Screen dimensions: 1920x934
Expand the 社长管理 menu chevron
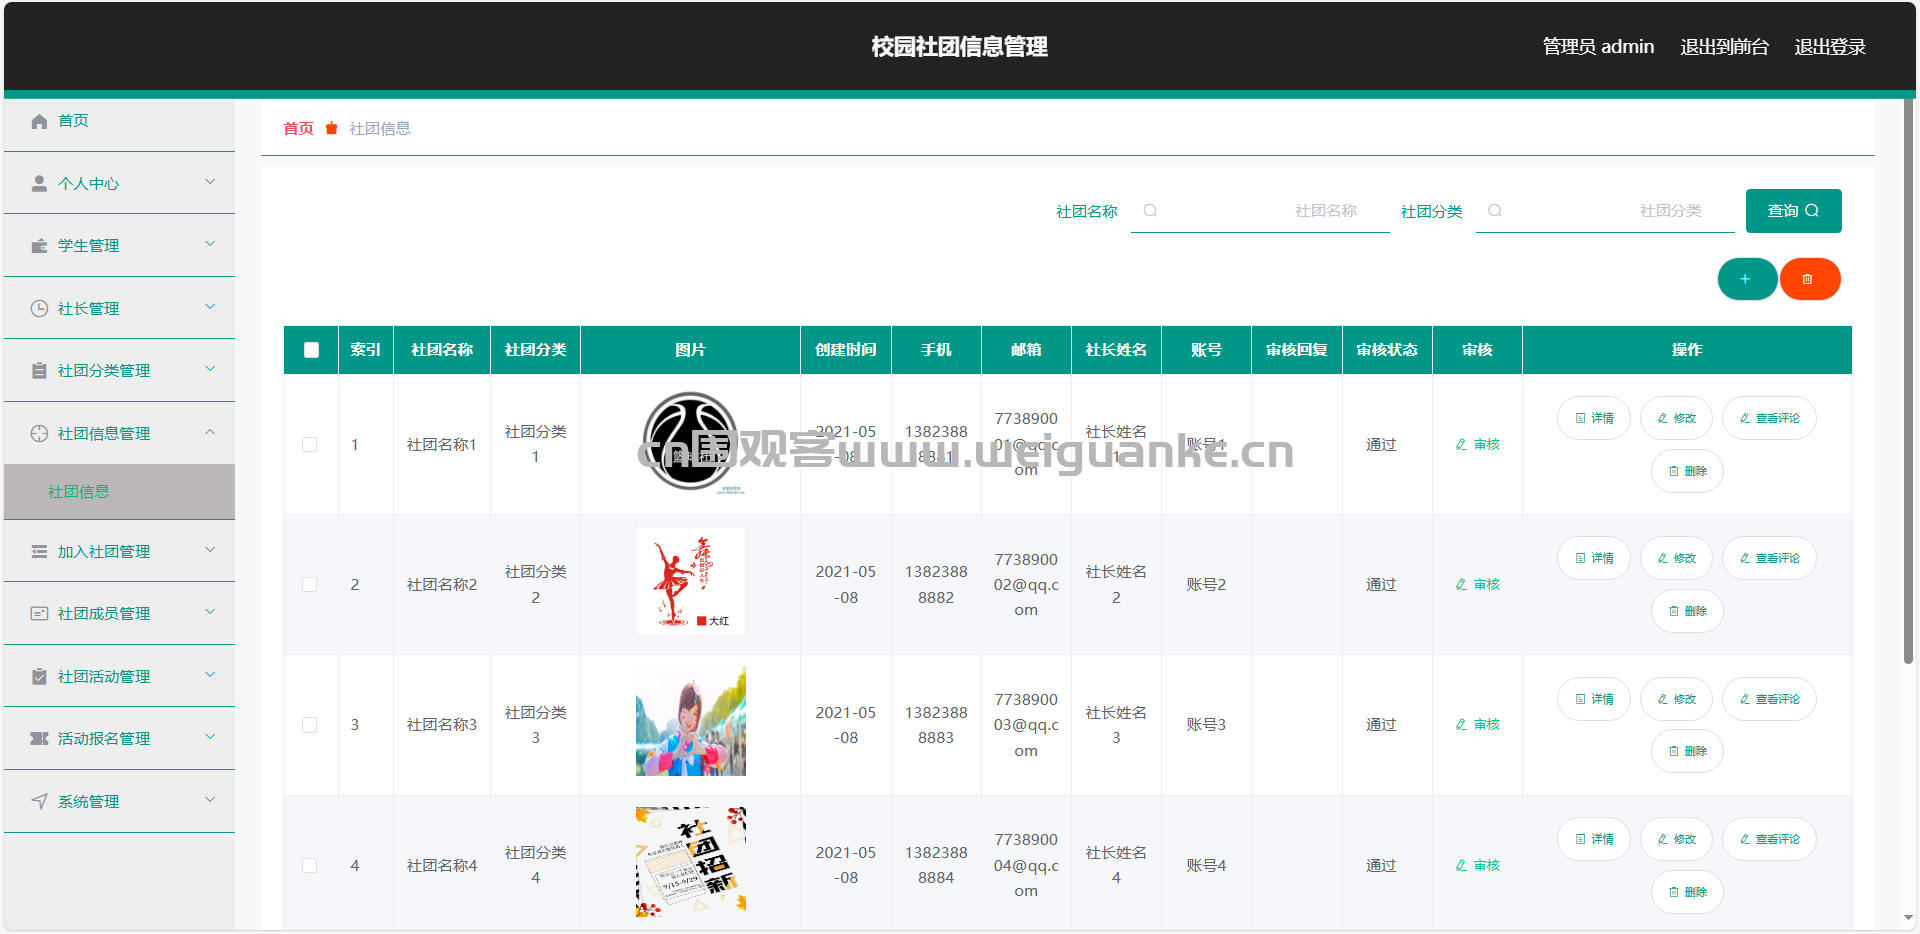(x=210, y=307)
